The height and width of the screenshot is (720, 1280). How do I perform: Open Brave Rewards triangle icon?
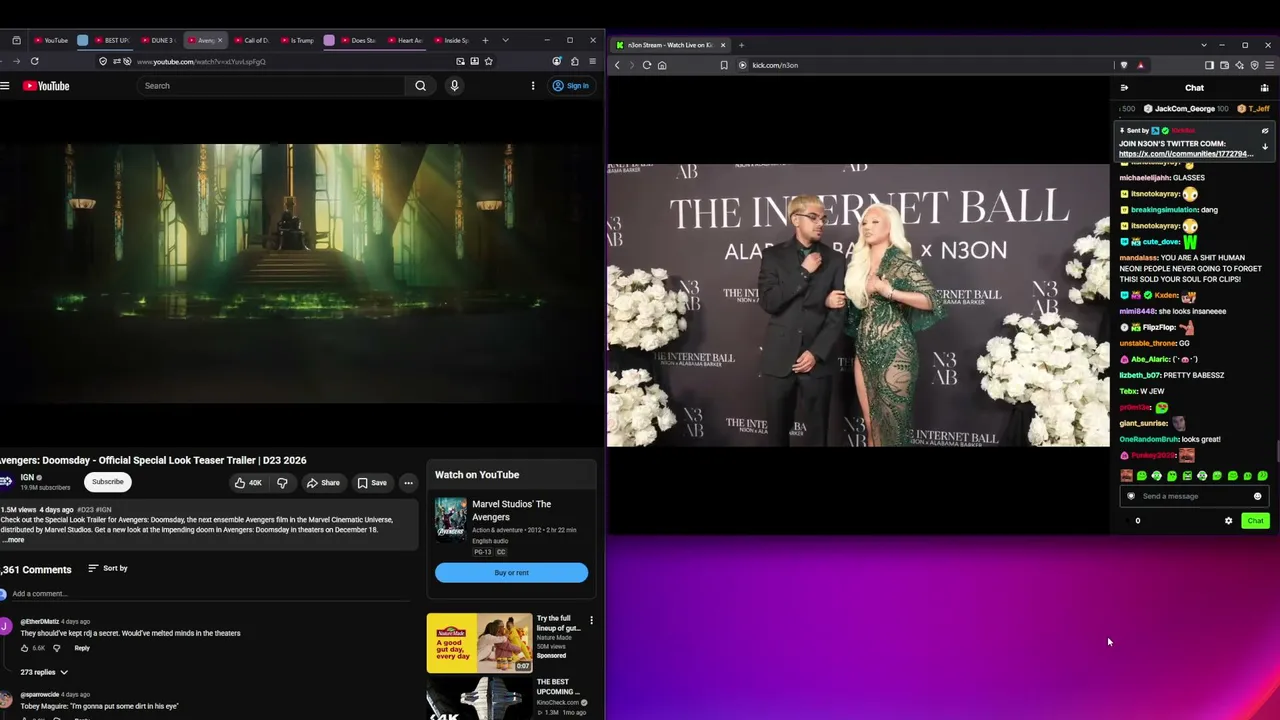pos(1140,65)
